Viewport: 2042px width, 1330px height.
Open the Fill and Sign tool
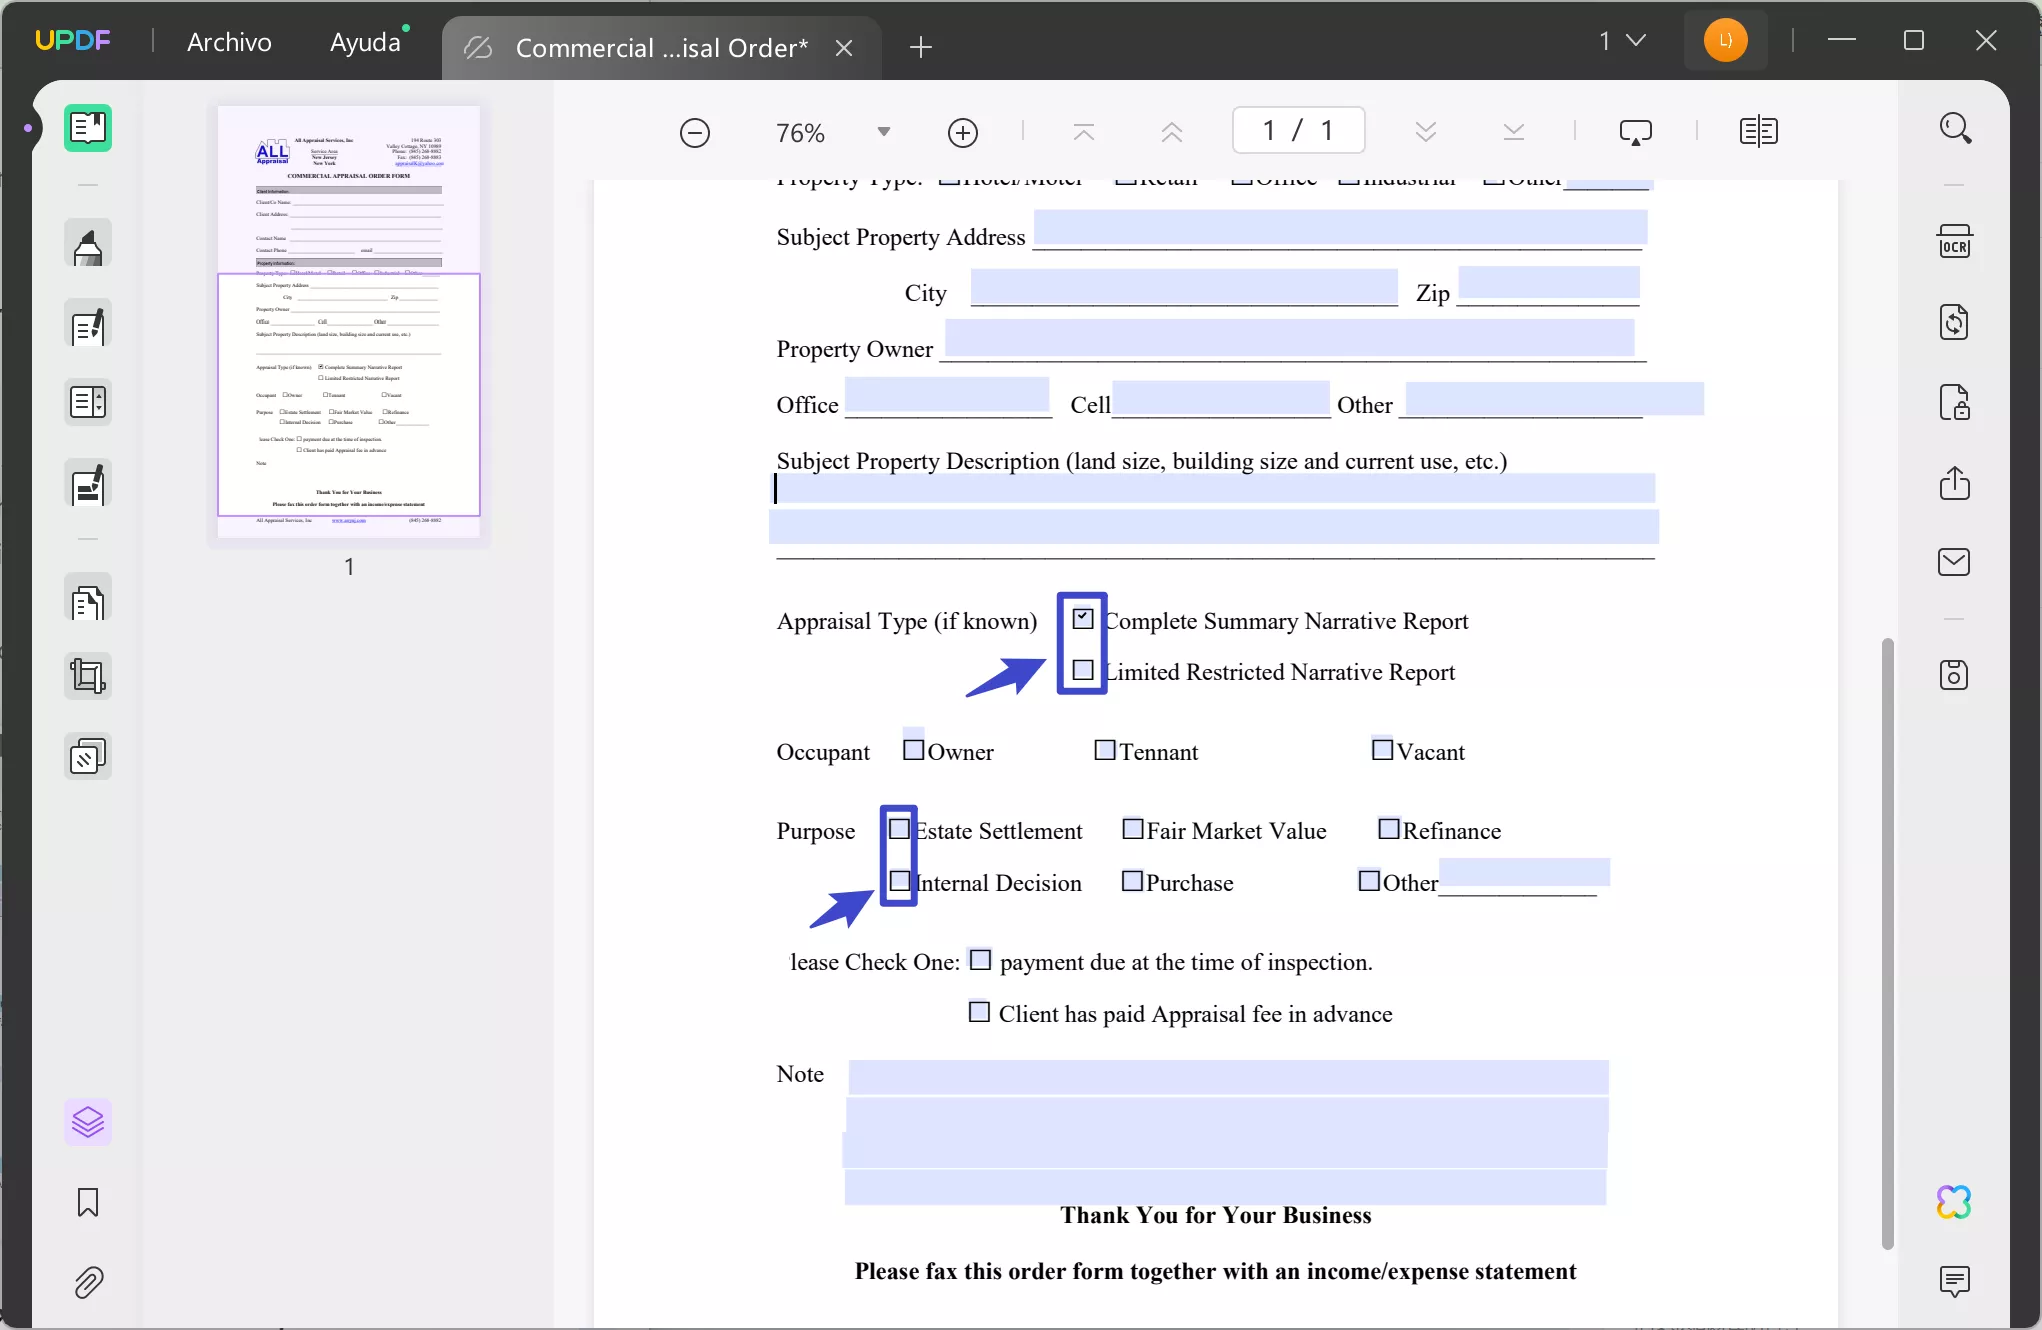pos(88,485)
